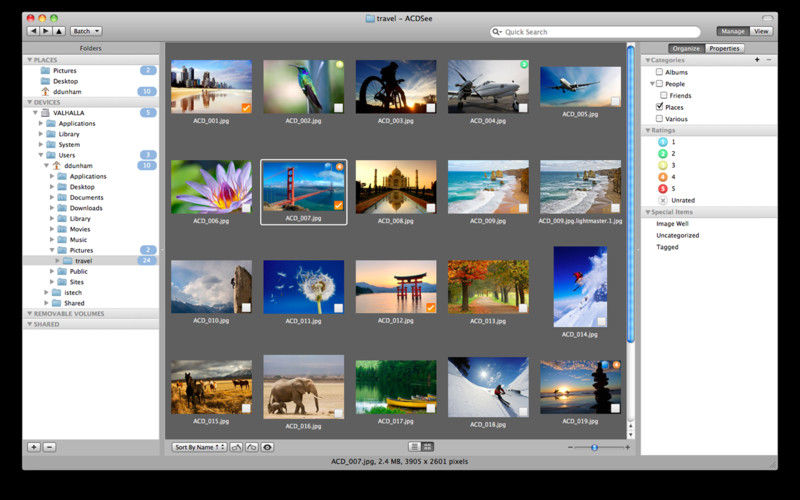Filter by rating 5 red icon

662,189
